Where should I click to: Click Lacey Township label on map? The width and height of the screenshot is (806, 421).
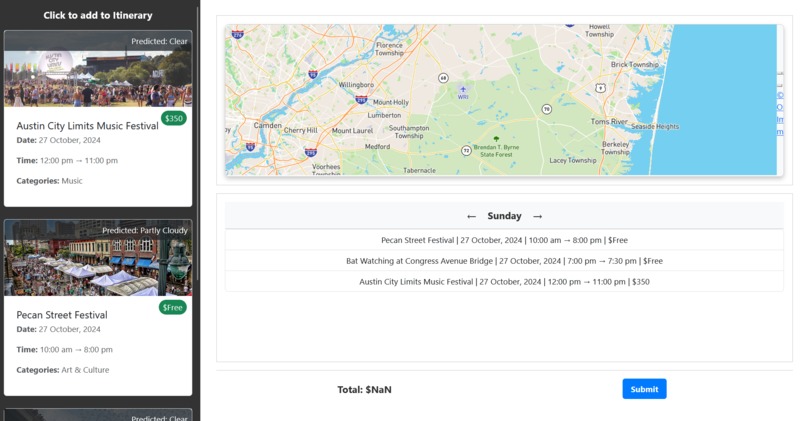(x=573, y=160)
